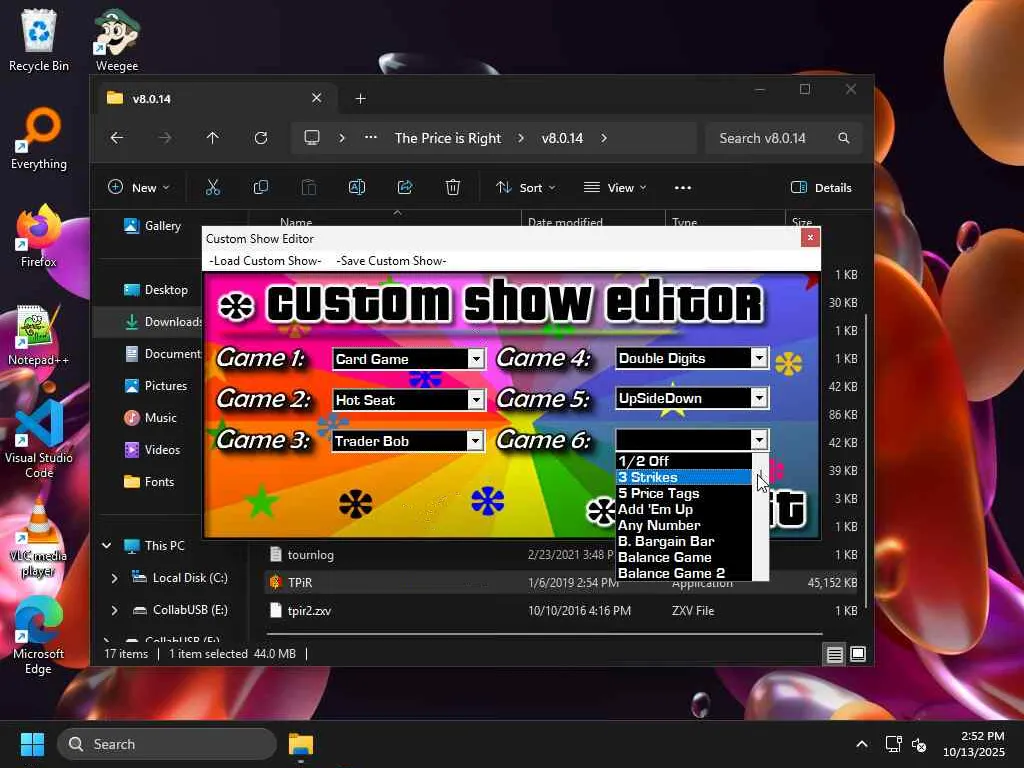Open the Weegee desktop shortcut
The width and height of the screenshot is (1024, 768).
(x=116, y=40)
